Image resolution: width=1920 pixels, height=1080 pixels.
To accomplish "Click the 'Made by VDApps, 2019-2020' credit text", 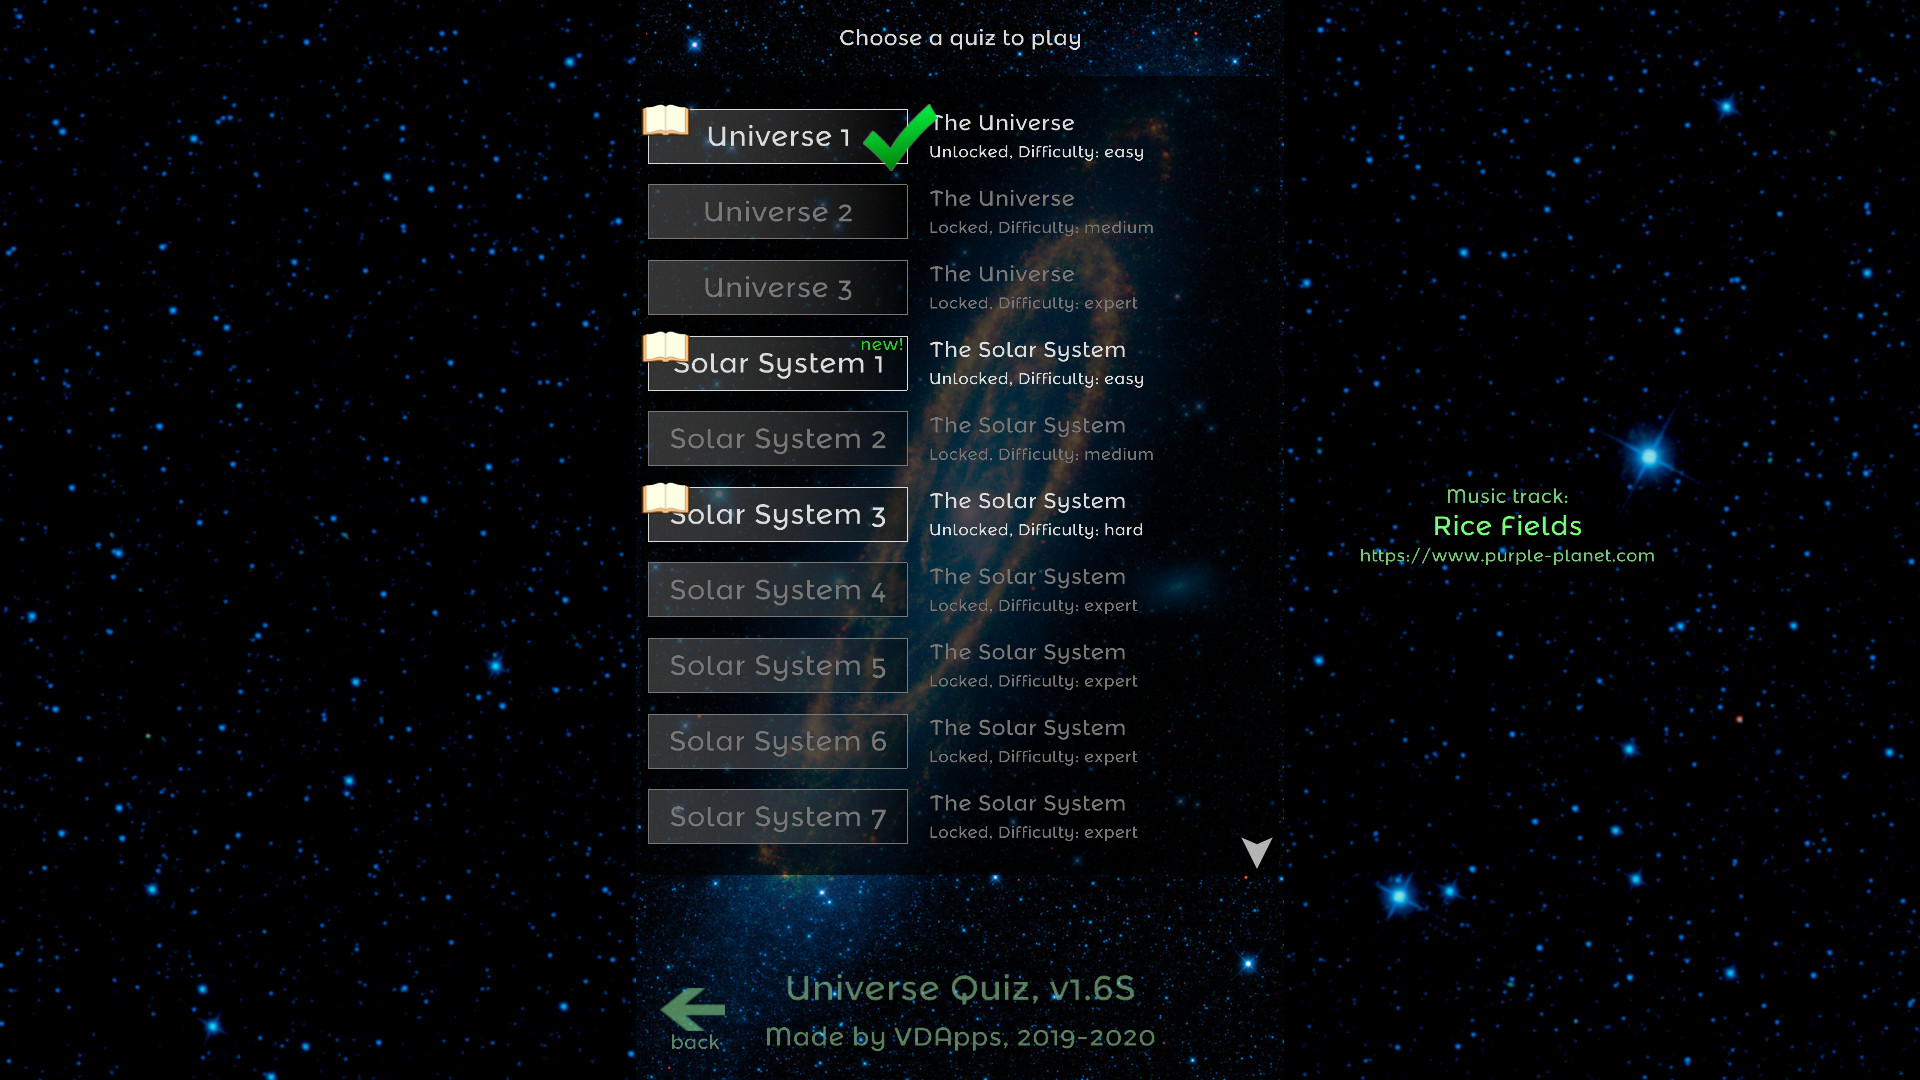I will click(960, 1037).
